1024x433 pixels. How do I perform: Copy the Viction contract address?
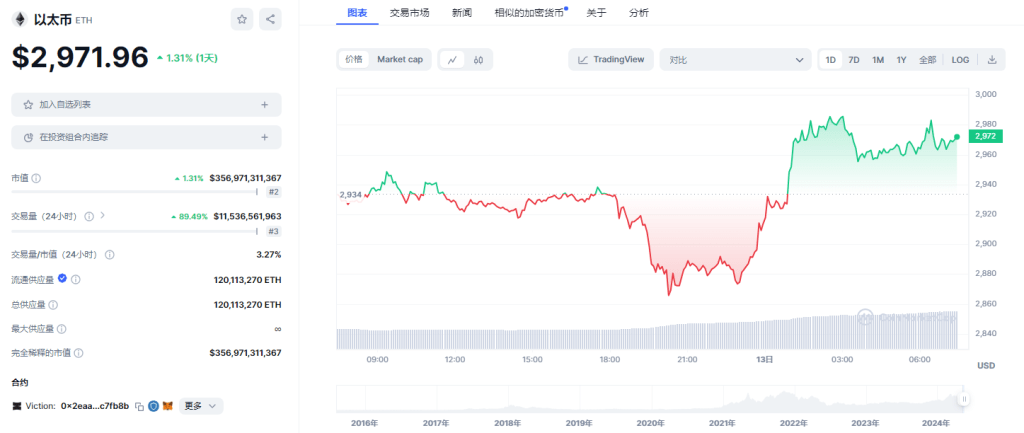point(140,406)
